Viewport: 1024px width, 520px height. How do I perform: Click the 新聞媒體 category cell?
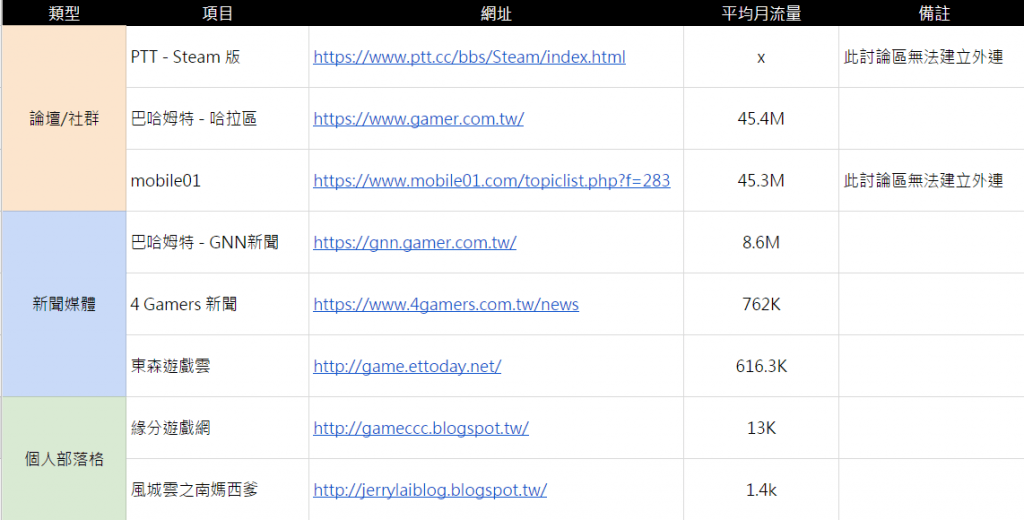(x=63, y=304)
